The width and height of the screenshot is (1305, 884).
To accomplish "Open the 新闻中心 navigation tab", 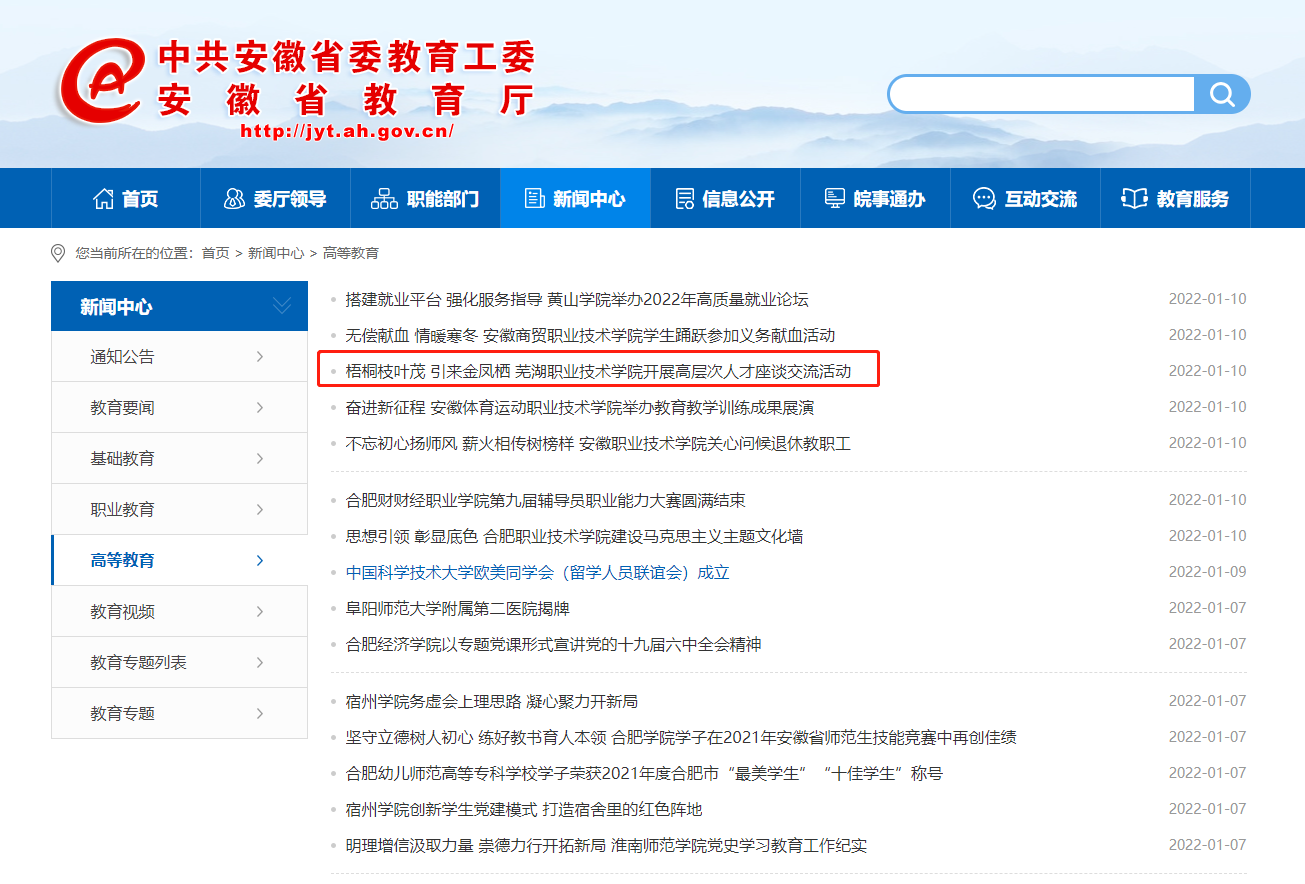I will tap(575, 198).
